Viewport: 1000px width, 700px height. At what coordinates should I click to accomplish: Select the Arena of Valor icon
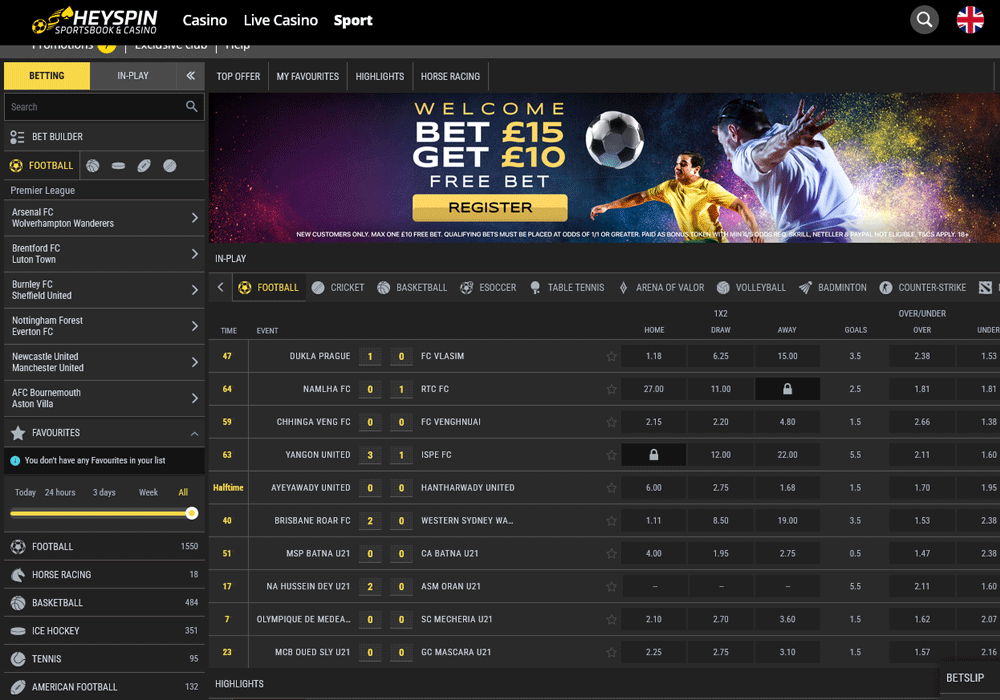623,288
